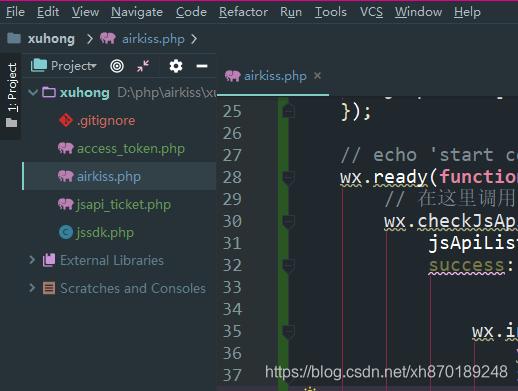The image size is (518, 391).
Task: Open the Project panel settings gear
Action: (176, 66)
